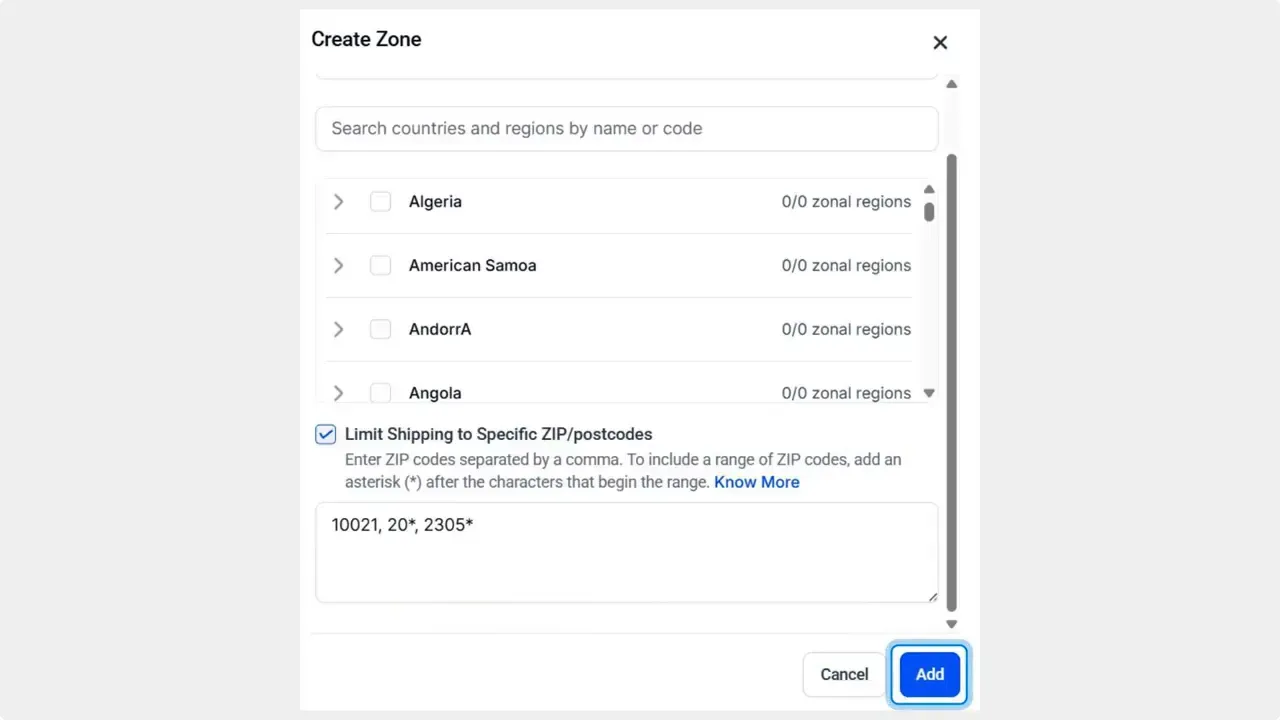The height and width of the screenshot is (720, 1280).
Task: Expand the AndorrA region entry
Action: coord(338,329)
